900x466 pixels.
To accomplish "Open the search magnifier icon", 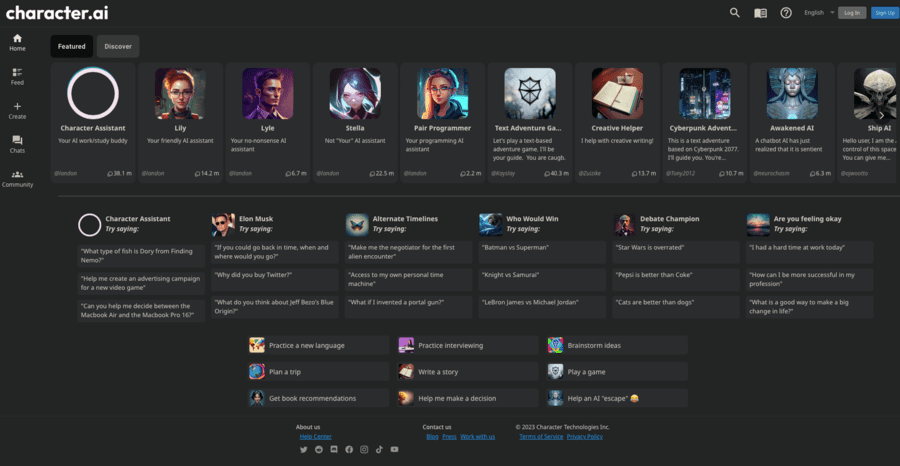I will coord(735,13).
